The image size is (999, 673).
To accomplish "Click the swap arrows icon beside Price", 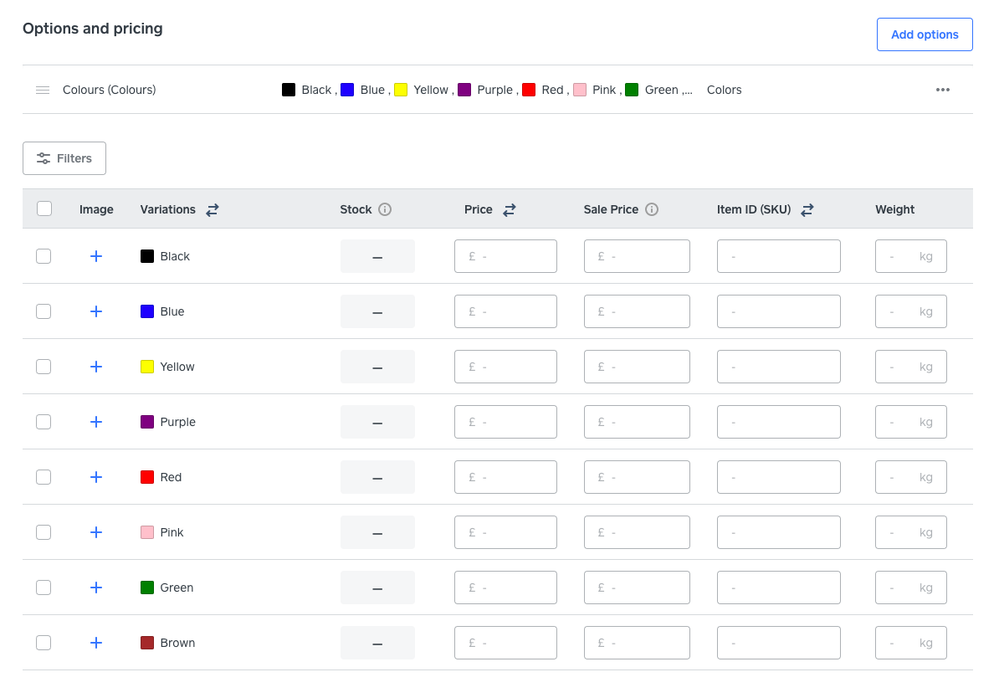I will (509, 210).
